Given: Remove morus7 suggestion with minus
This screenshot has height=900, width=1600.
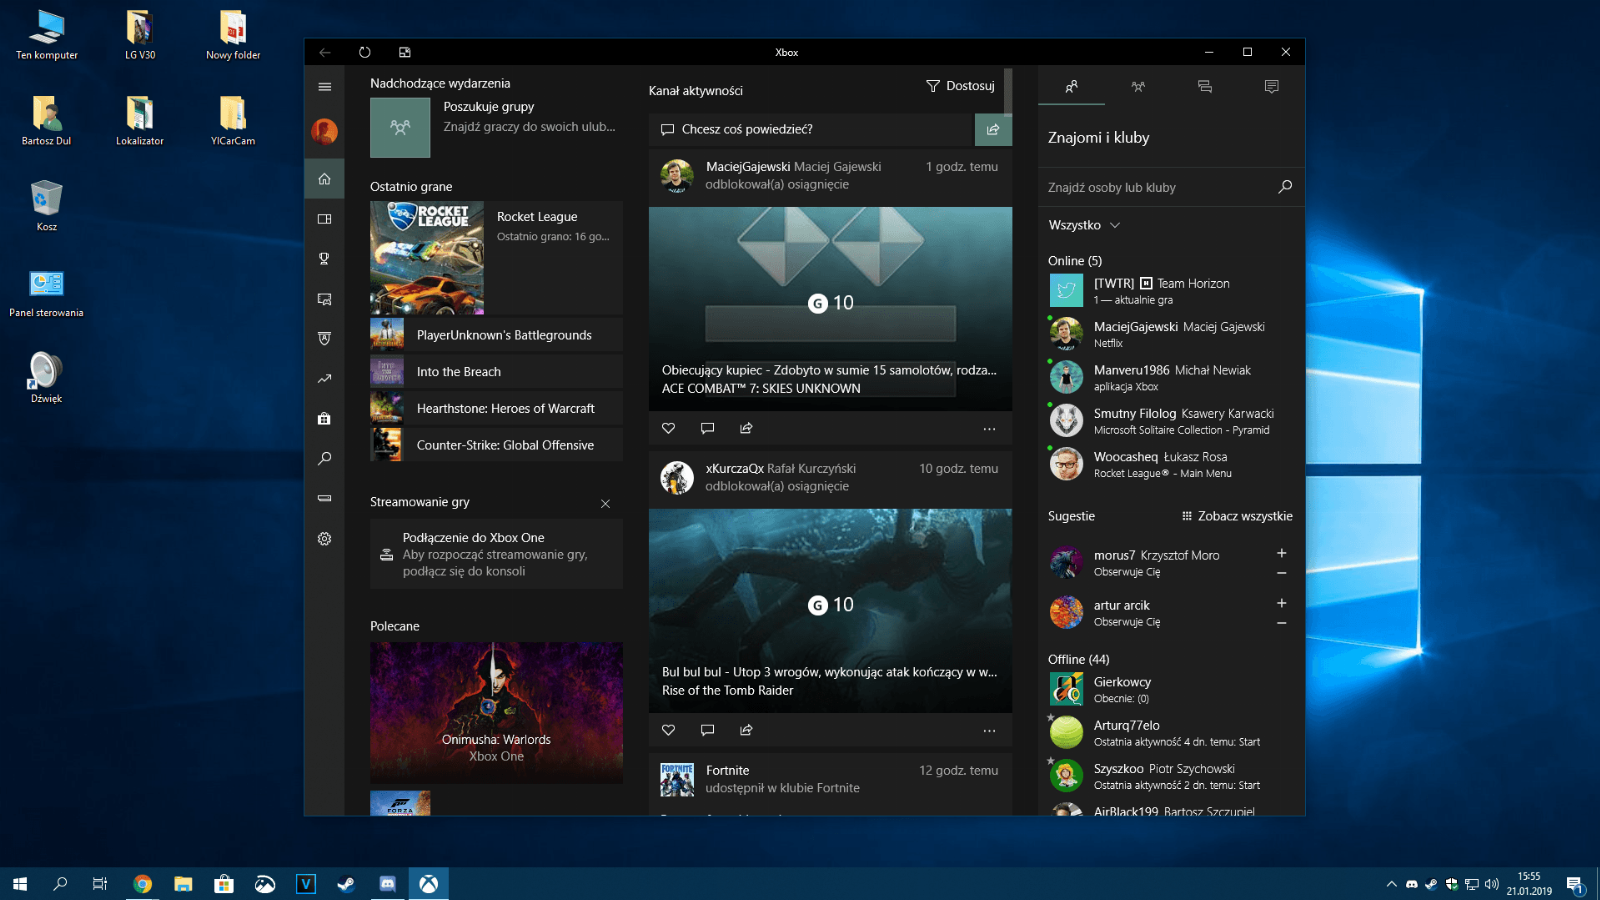Looking at the screenshot, I should (1282, 573).
